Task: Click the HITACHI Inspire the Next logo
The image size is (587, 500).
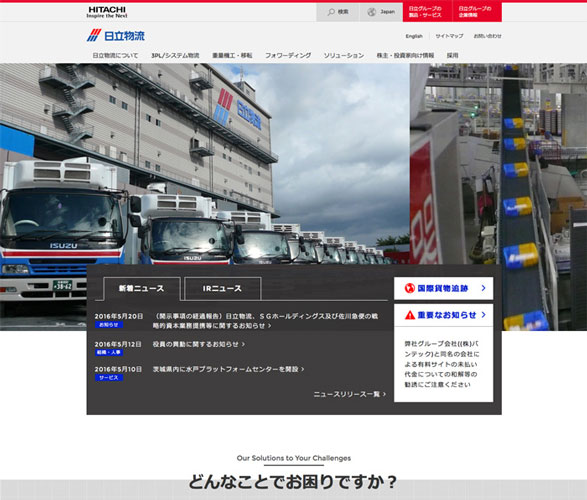Action: point(107,12)
